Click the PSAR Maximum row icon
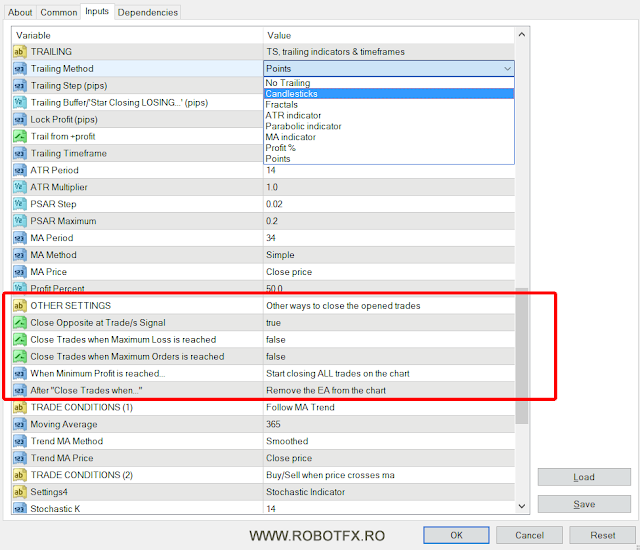 click(x=19, y=221)
